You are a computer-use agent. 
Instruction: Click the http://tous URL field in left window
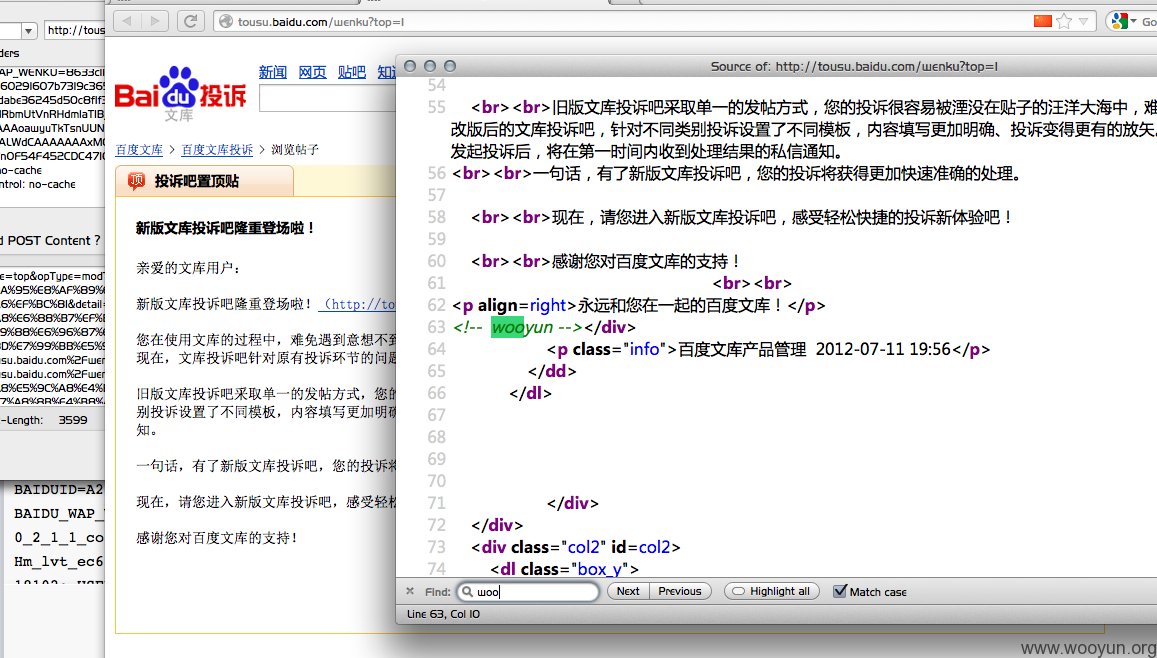click(x=75, y=30)
